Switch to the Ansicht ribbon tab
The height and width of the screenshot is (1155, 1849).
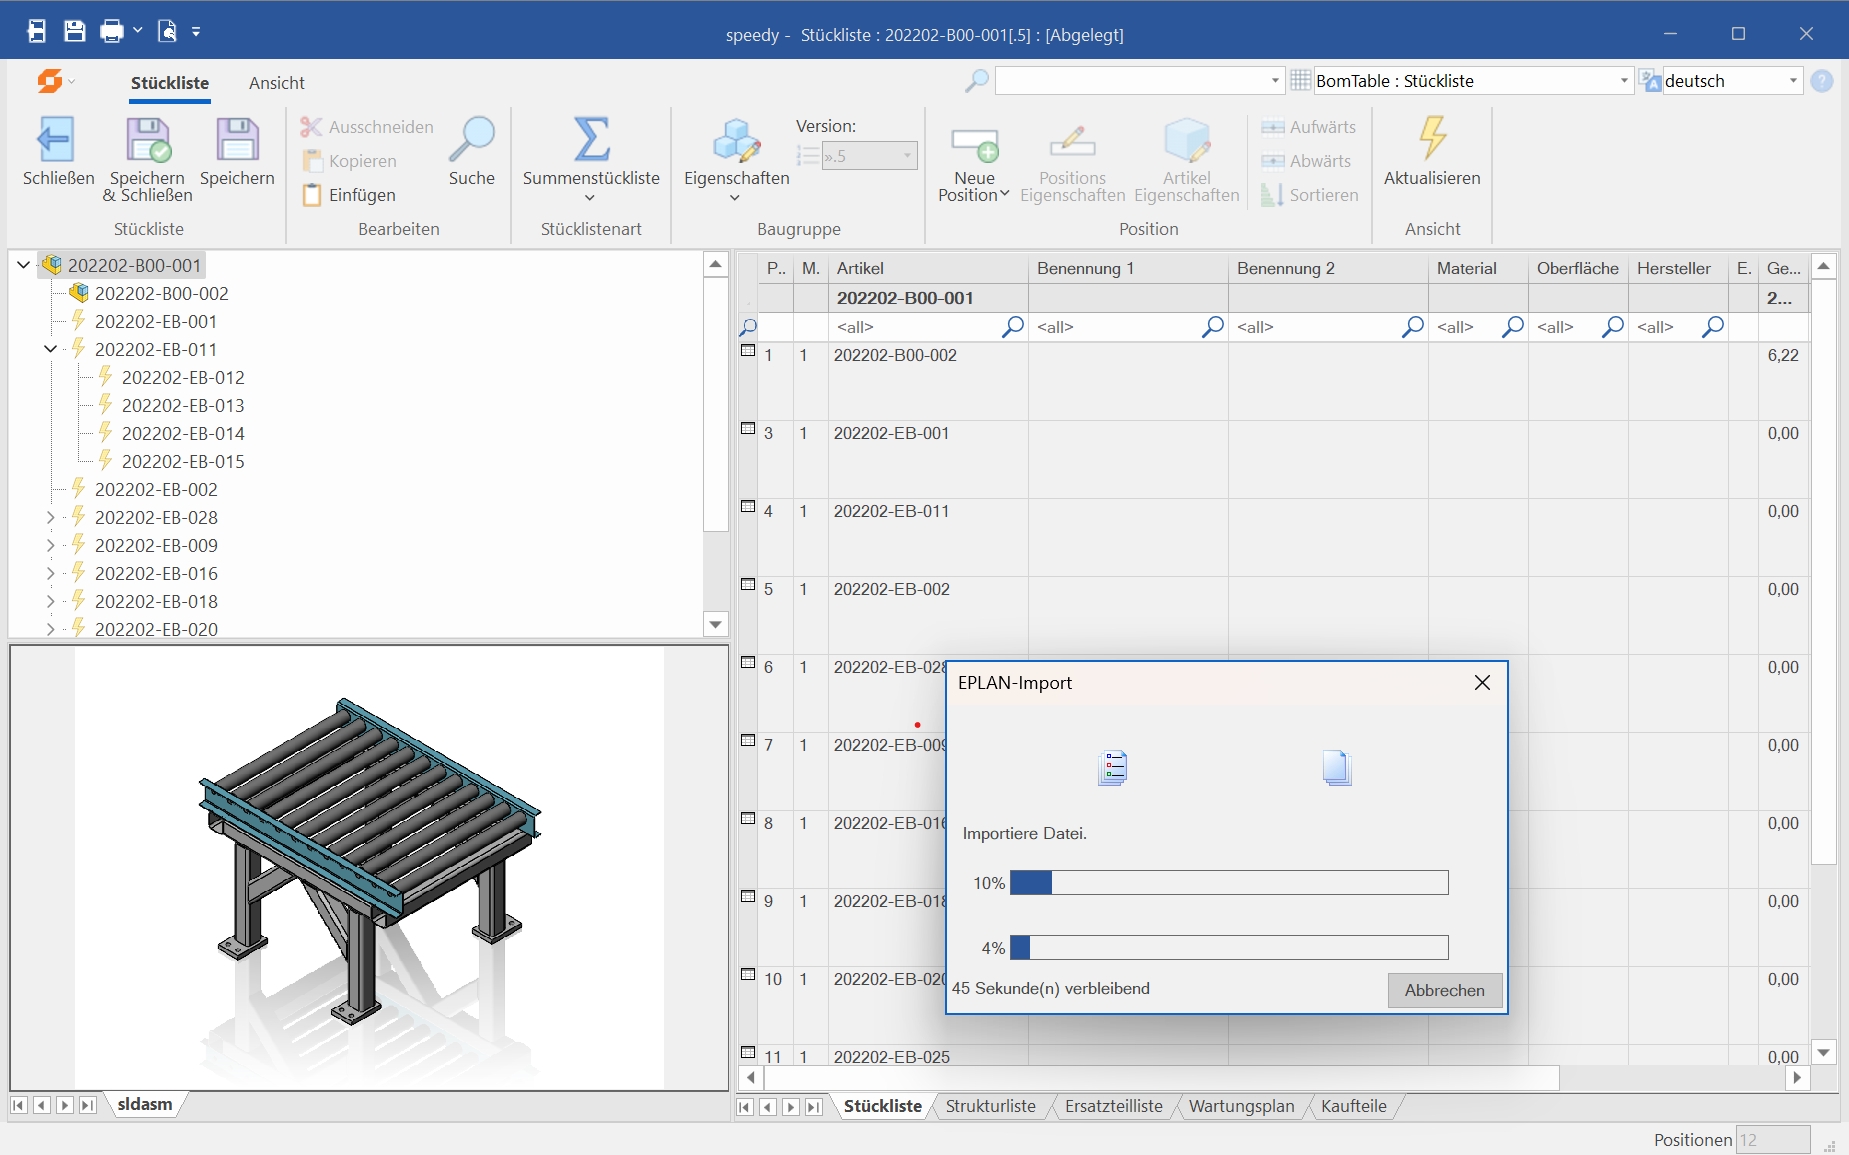point(276,83)
